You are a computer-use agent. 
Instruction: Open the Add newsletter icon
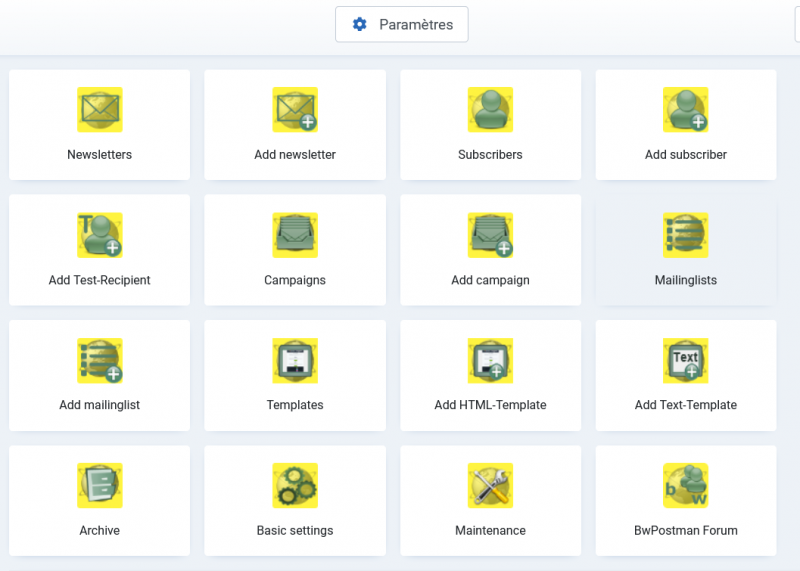pos(295,110)
